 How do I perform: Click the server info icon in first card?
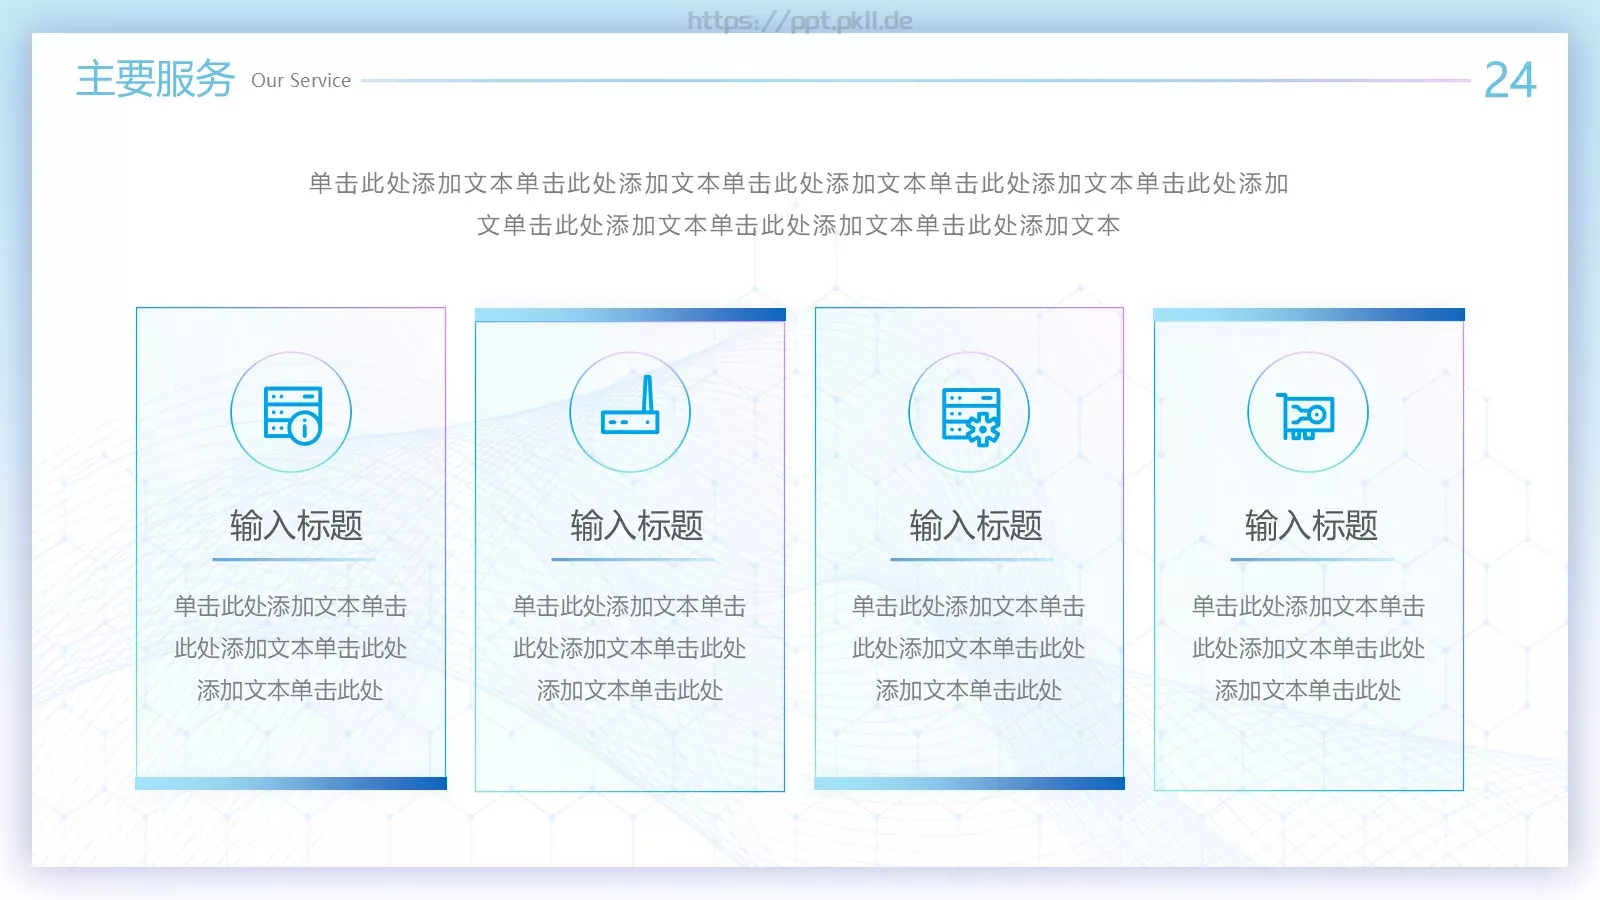click(x=292, y=415)
